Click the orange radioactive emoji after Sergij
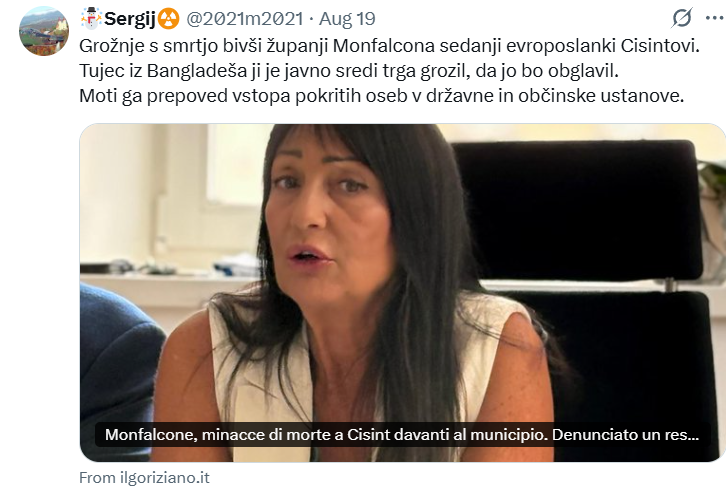The image size is (726, 496). (169, 19)
